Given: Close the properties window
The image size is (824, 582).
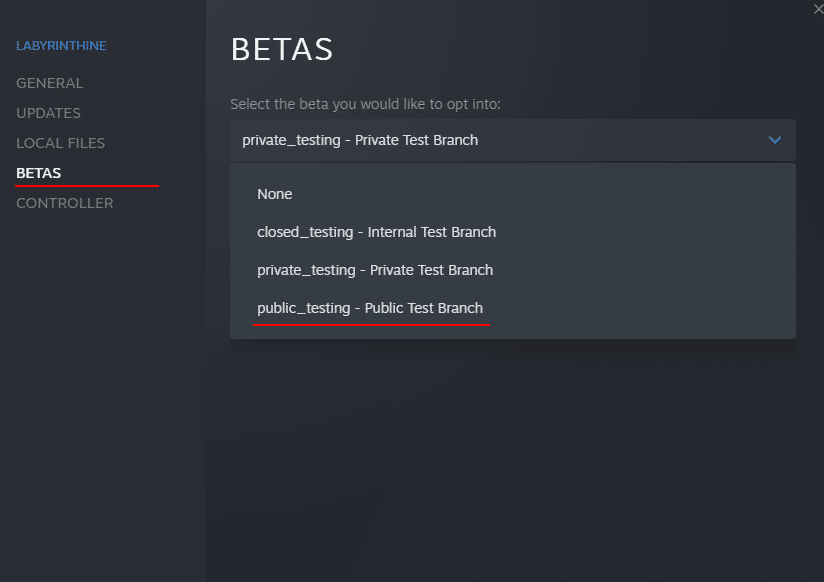Looking at the screenshot, I should coord(818,9).
